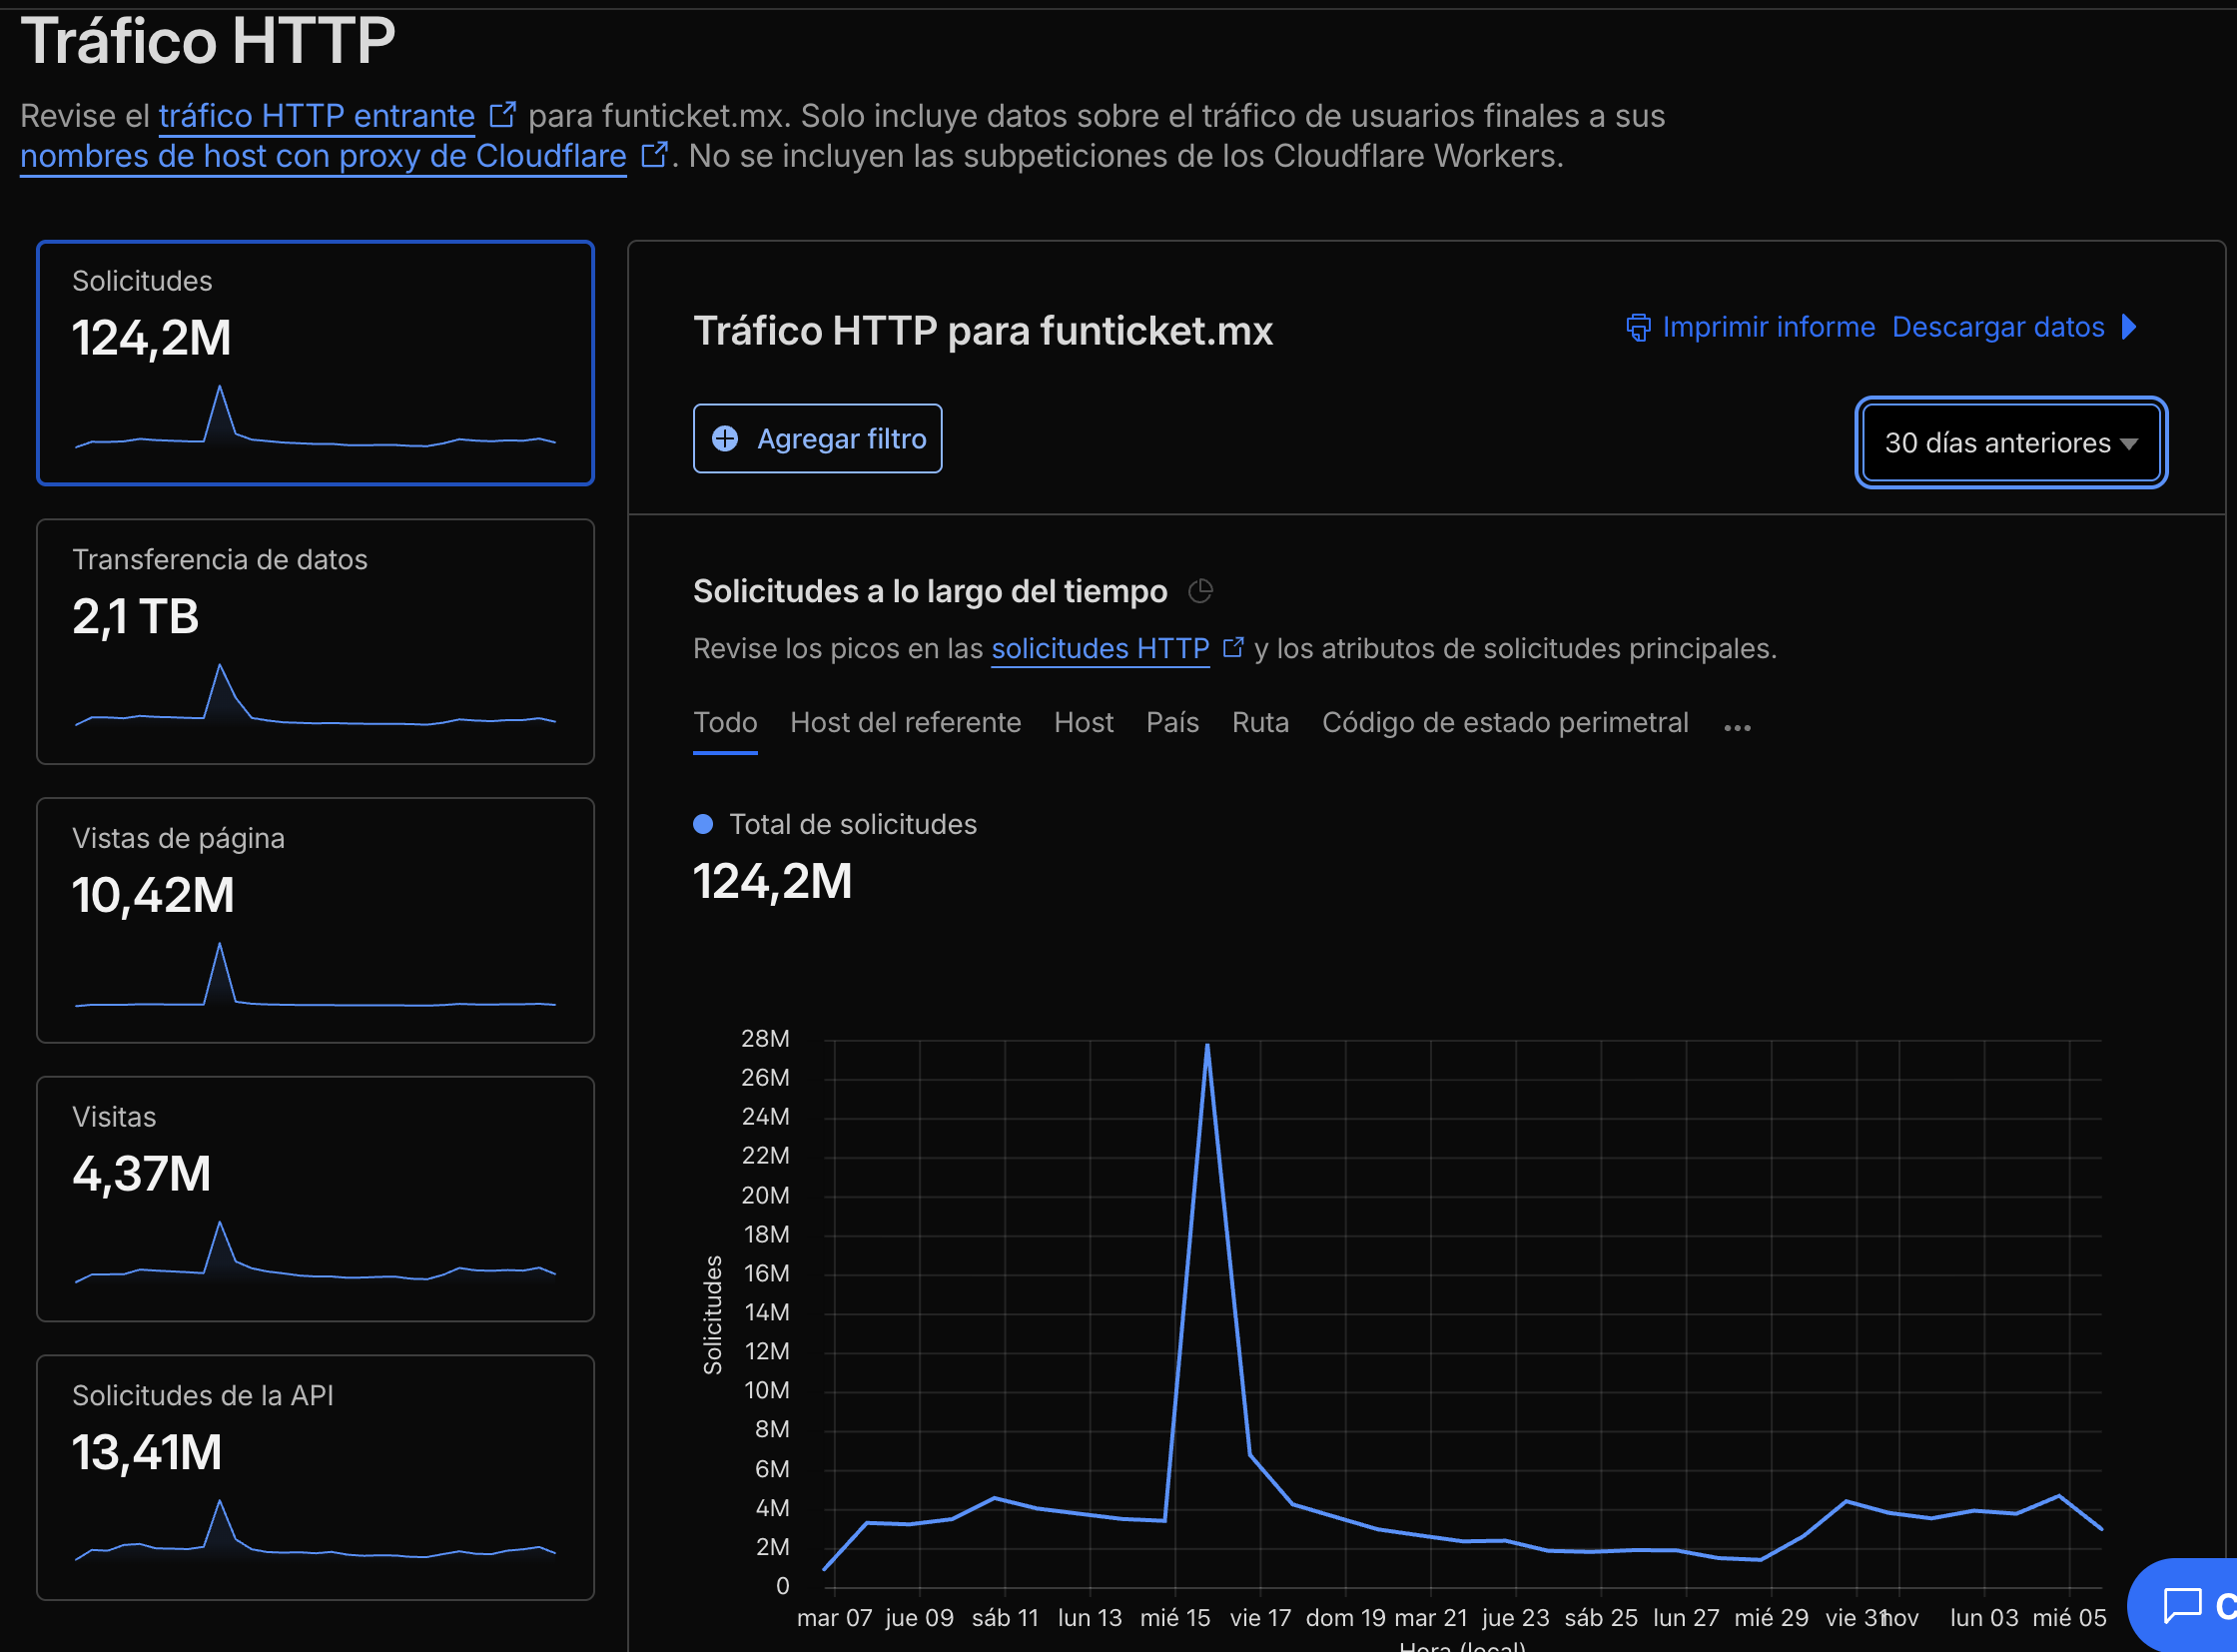Viewport: 2237px width, 1652px height.
Task: Click the arrow icon next to Descargar datos
Action: (x=2130, y=327)
